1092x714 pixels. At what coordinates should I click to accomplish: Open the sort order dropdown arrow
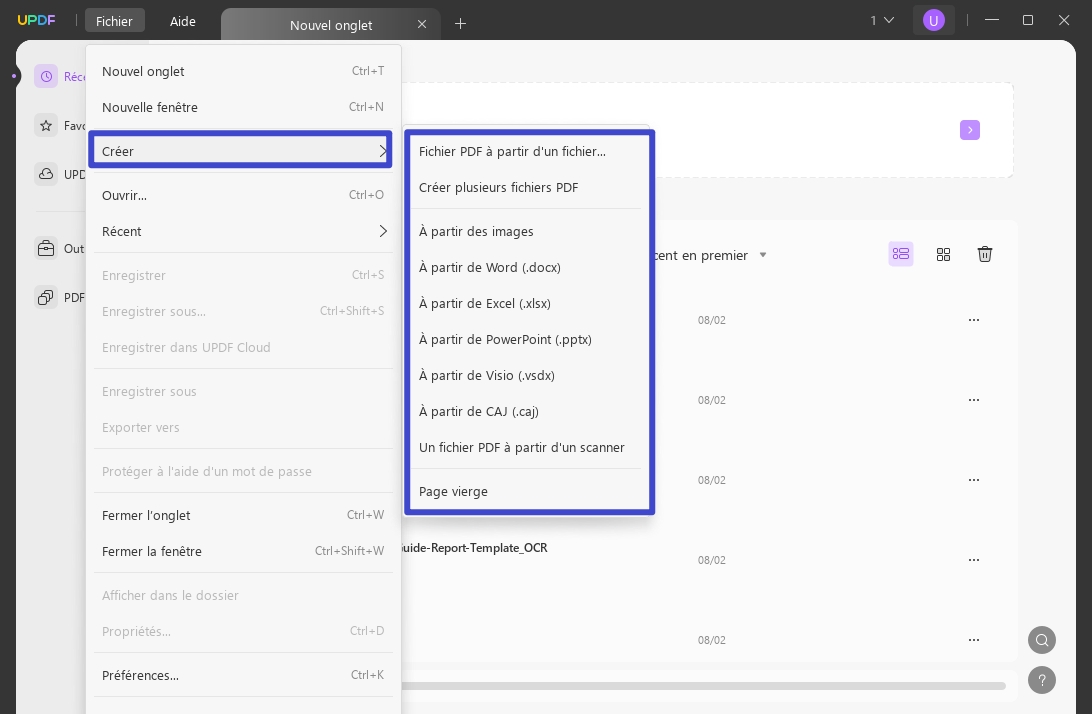coord(763,255)
